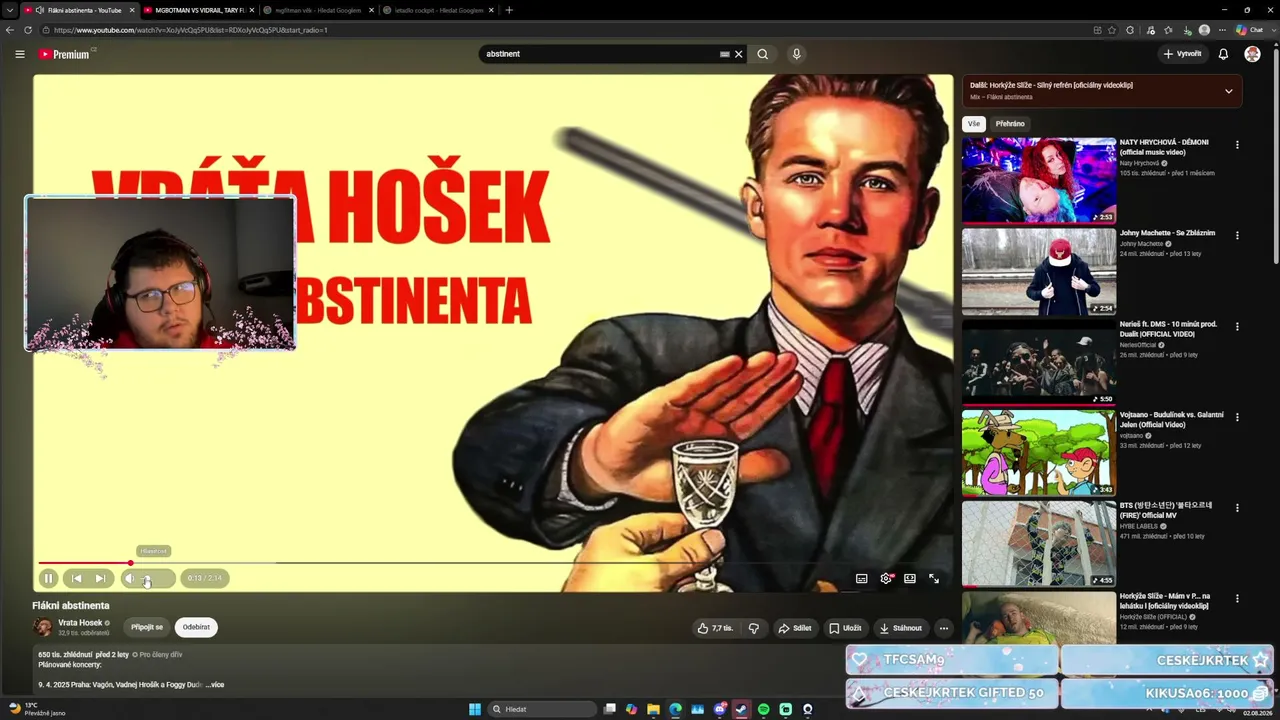Open the Vrata Hosek channel avatar
This screenshot has height=720, width=1280.
coord(43,627)
